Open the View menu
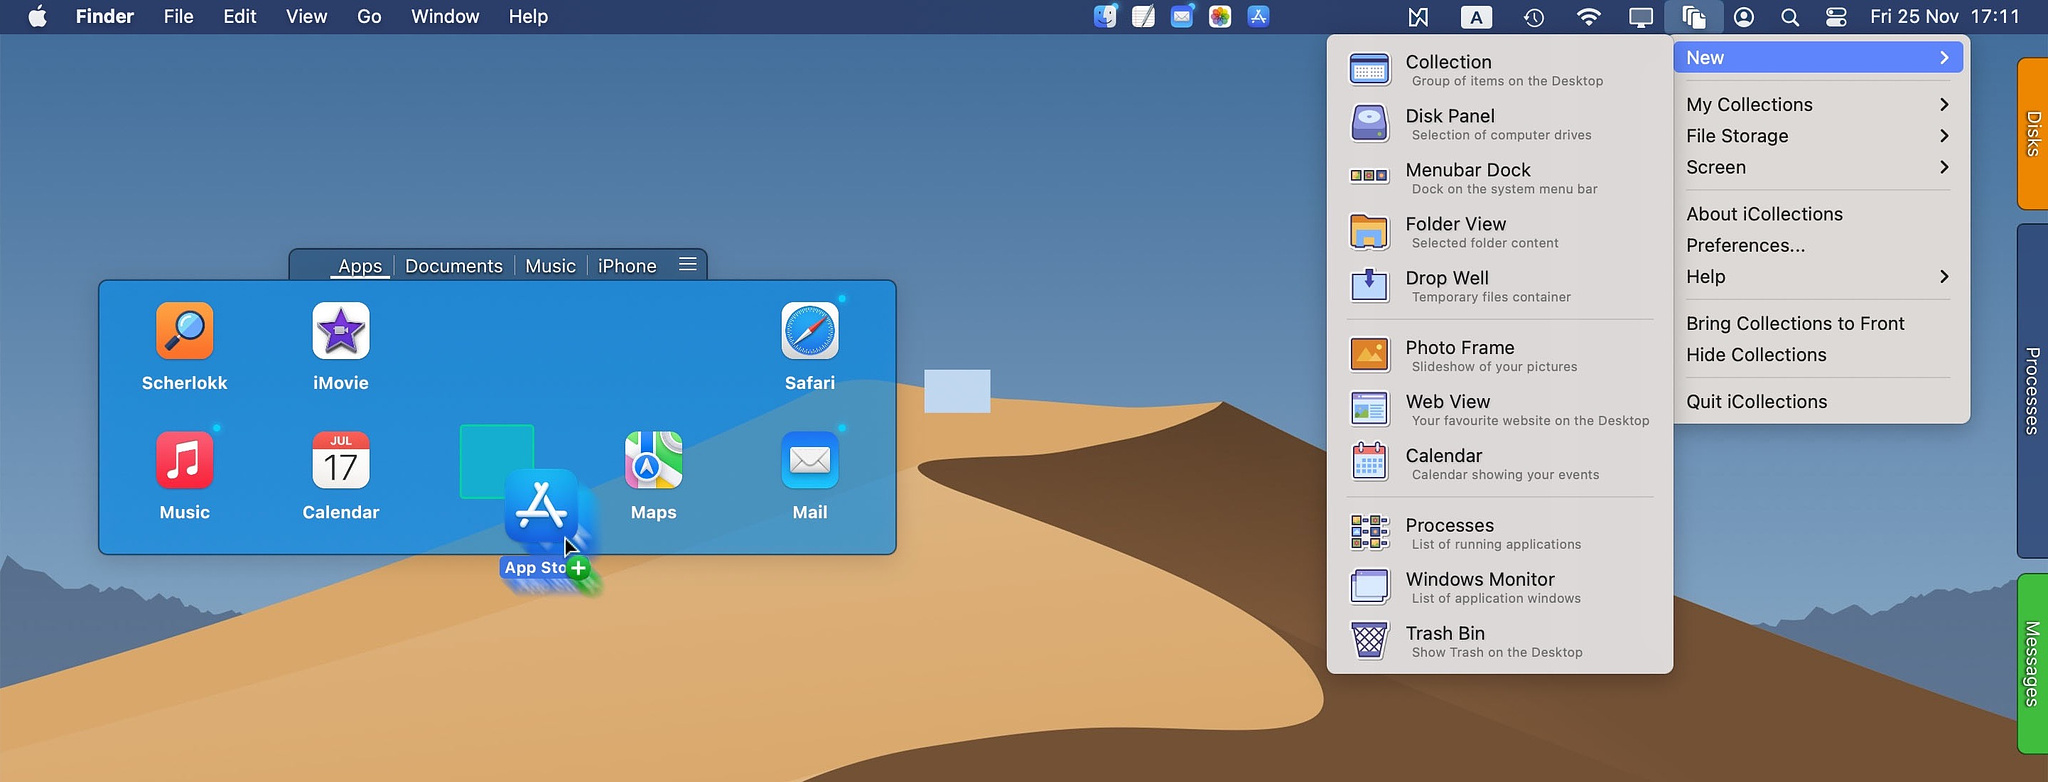The height and width of the screenshot is (782, 2048). (x=306, y=16)
